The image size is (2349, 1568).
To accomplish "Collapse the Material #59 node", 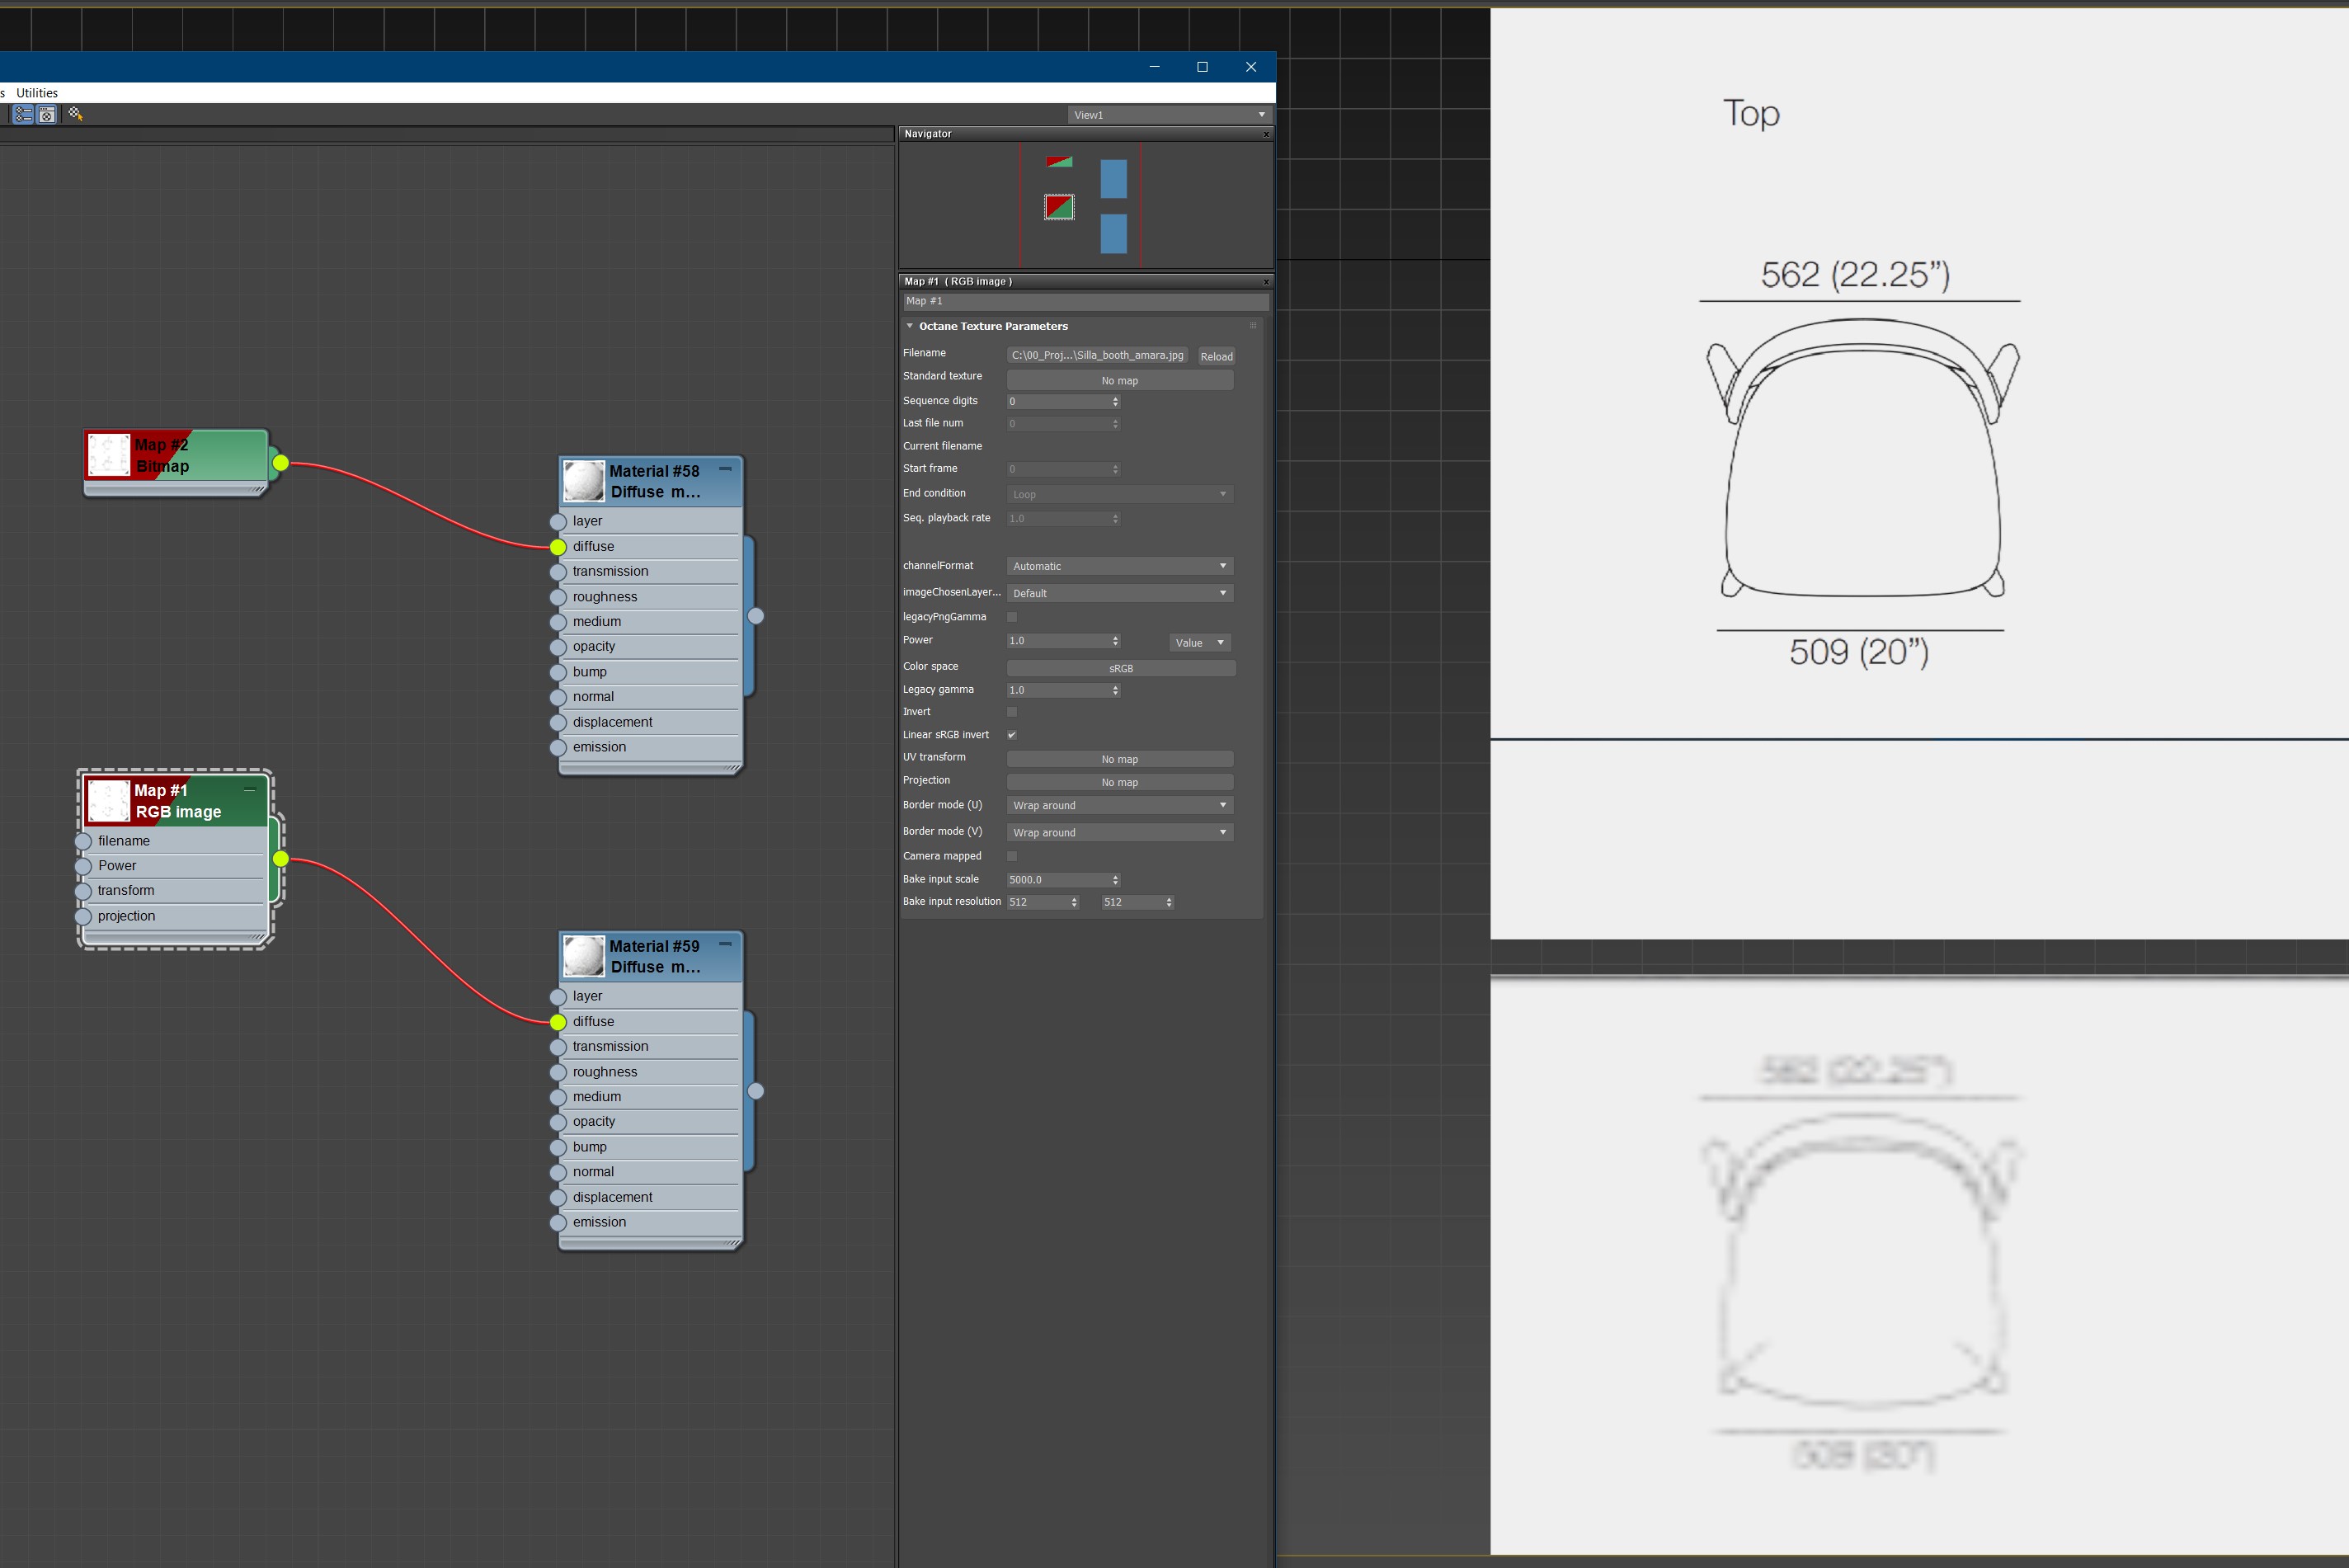I will (x=725, y=944).
